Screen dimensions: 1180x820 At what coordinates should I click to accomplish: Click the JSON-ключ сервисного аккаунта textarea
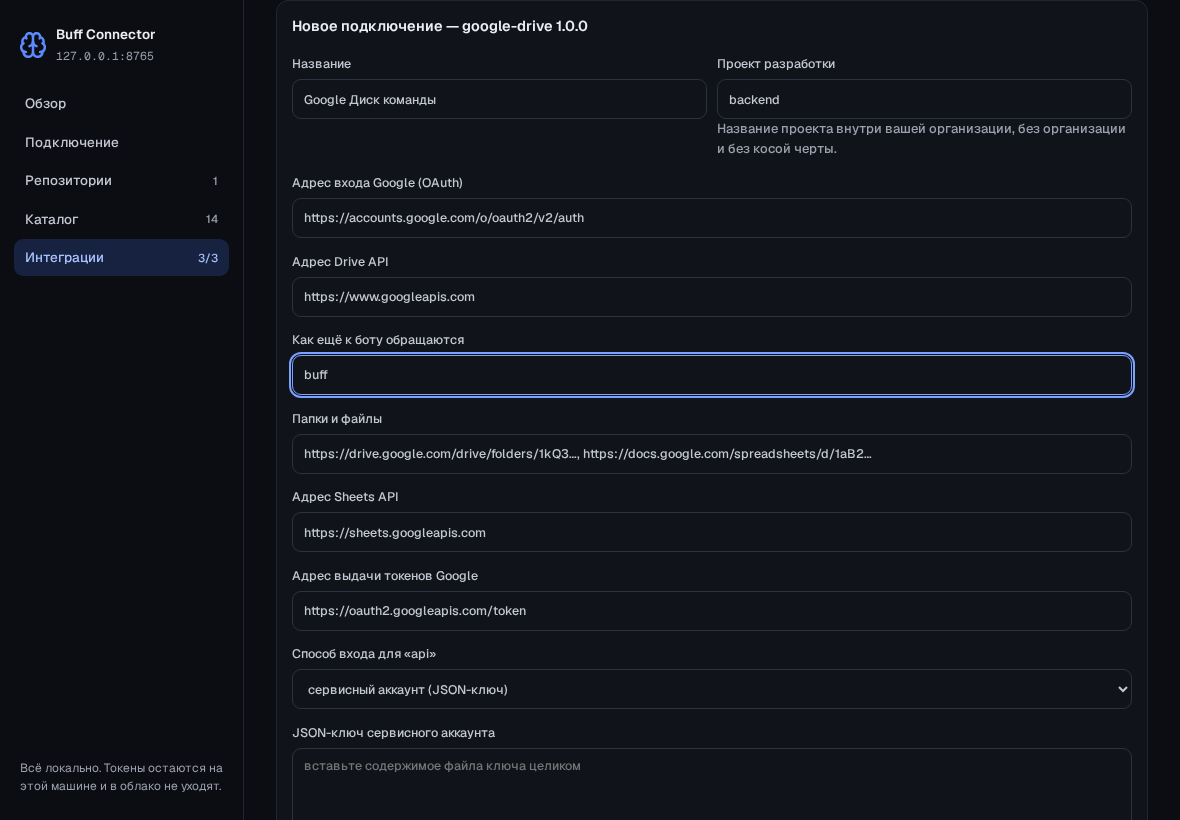coord(711,784)
